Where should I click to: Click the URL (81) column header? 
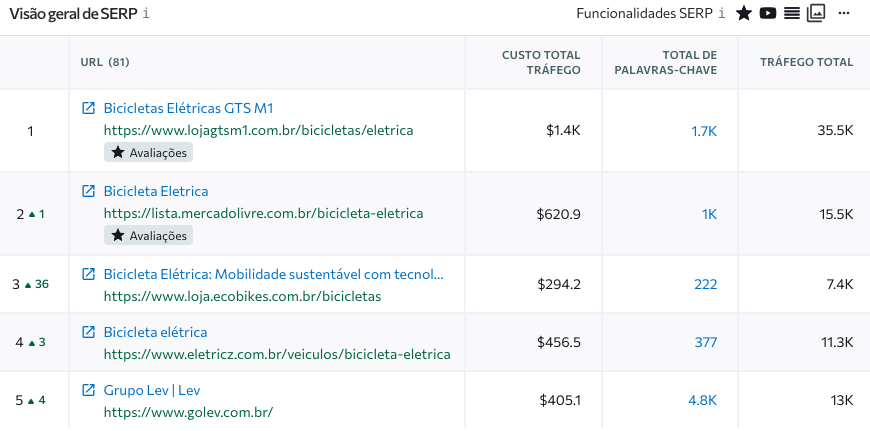(105, 62)
